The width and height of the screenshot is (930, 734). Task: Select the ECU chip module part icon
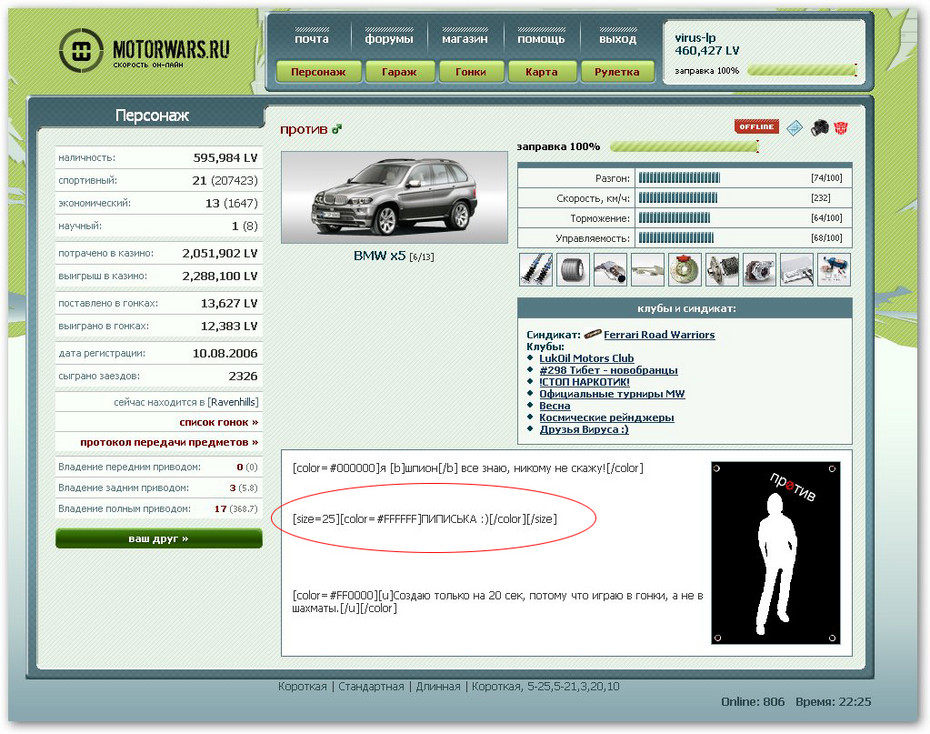pyautogui.click(x=797, y=270)
